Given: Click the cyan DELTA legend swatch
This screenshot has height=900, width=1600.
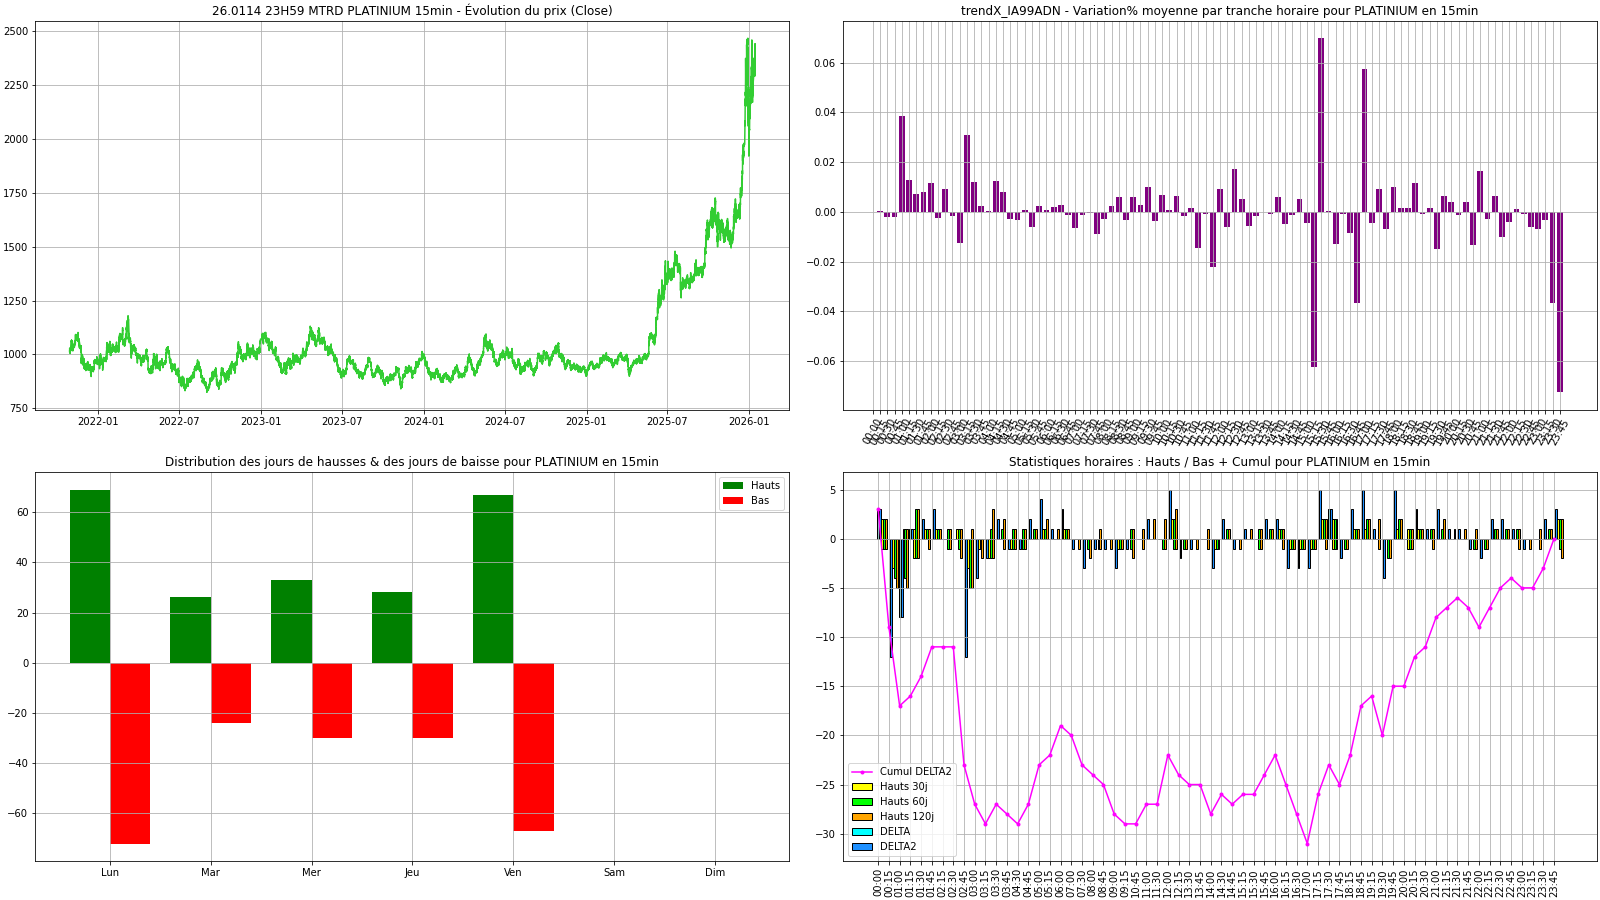Looking at the screenshot, I should pos(861,832).
